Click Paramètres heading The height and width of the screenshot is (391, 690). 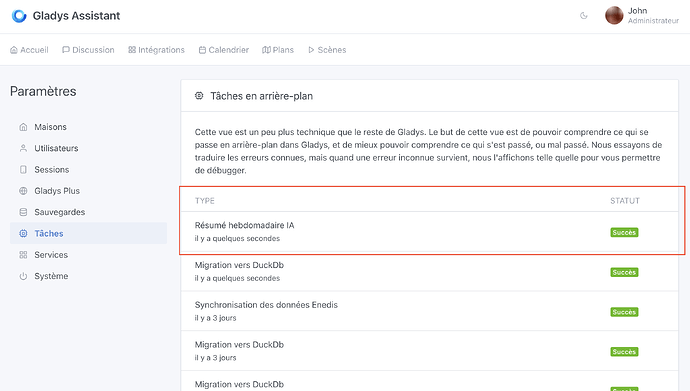(43, 91)
